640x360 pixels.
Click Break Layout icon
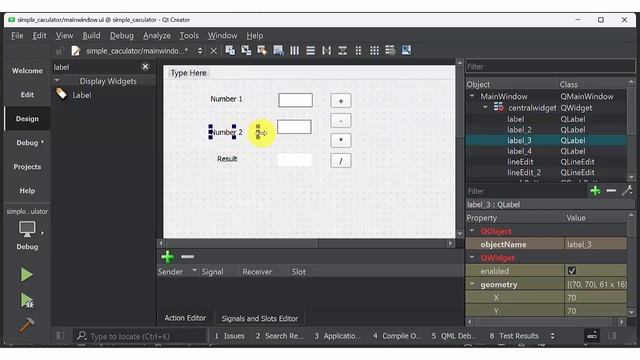coord(390,50)
